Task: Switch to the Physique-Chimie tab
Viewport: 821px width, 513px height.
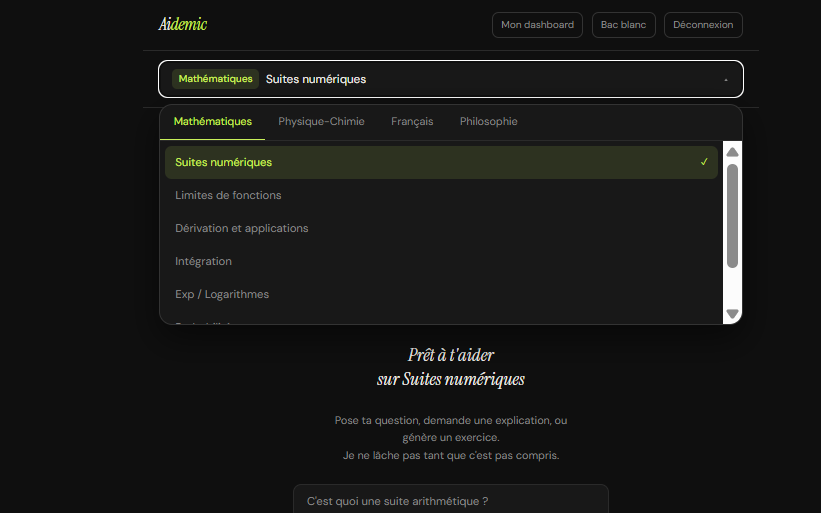Action: pyautogui.click(x=321, y=121)
